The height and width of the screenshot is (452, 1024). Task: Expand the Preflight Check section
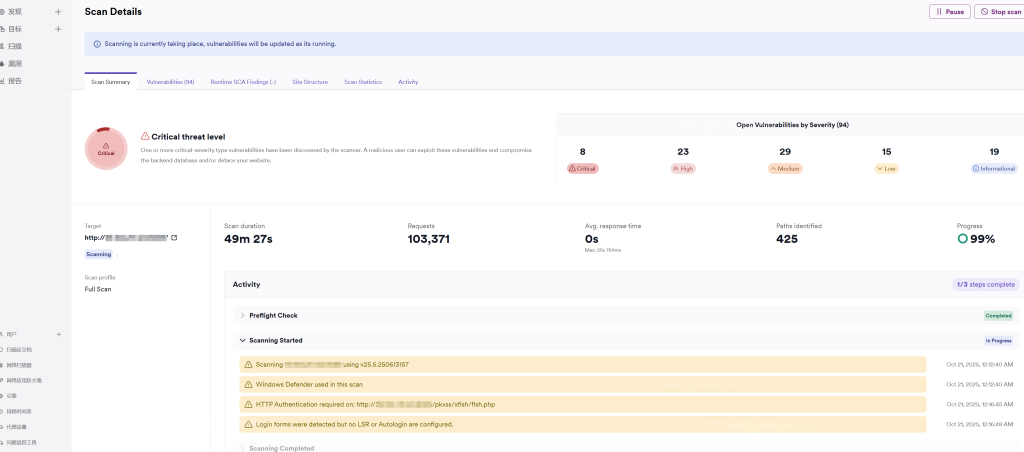click(x=242, y=315)
